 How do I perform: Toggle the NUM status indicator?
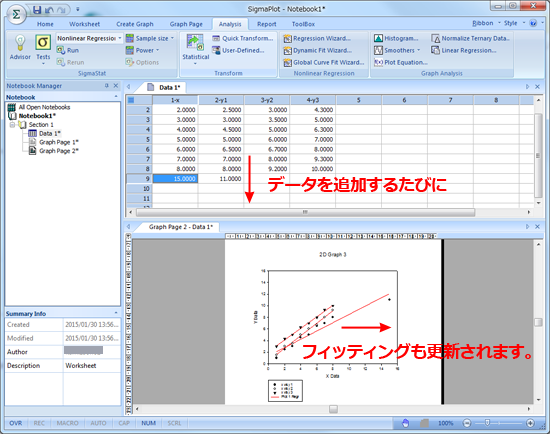(148, 423)
